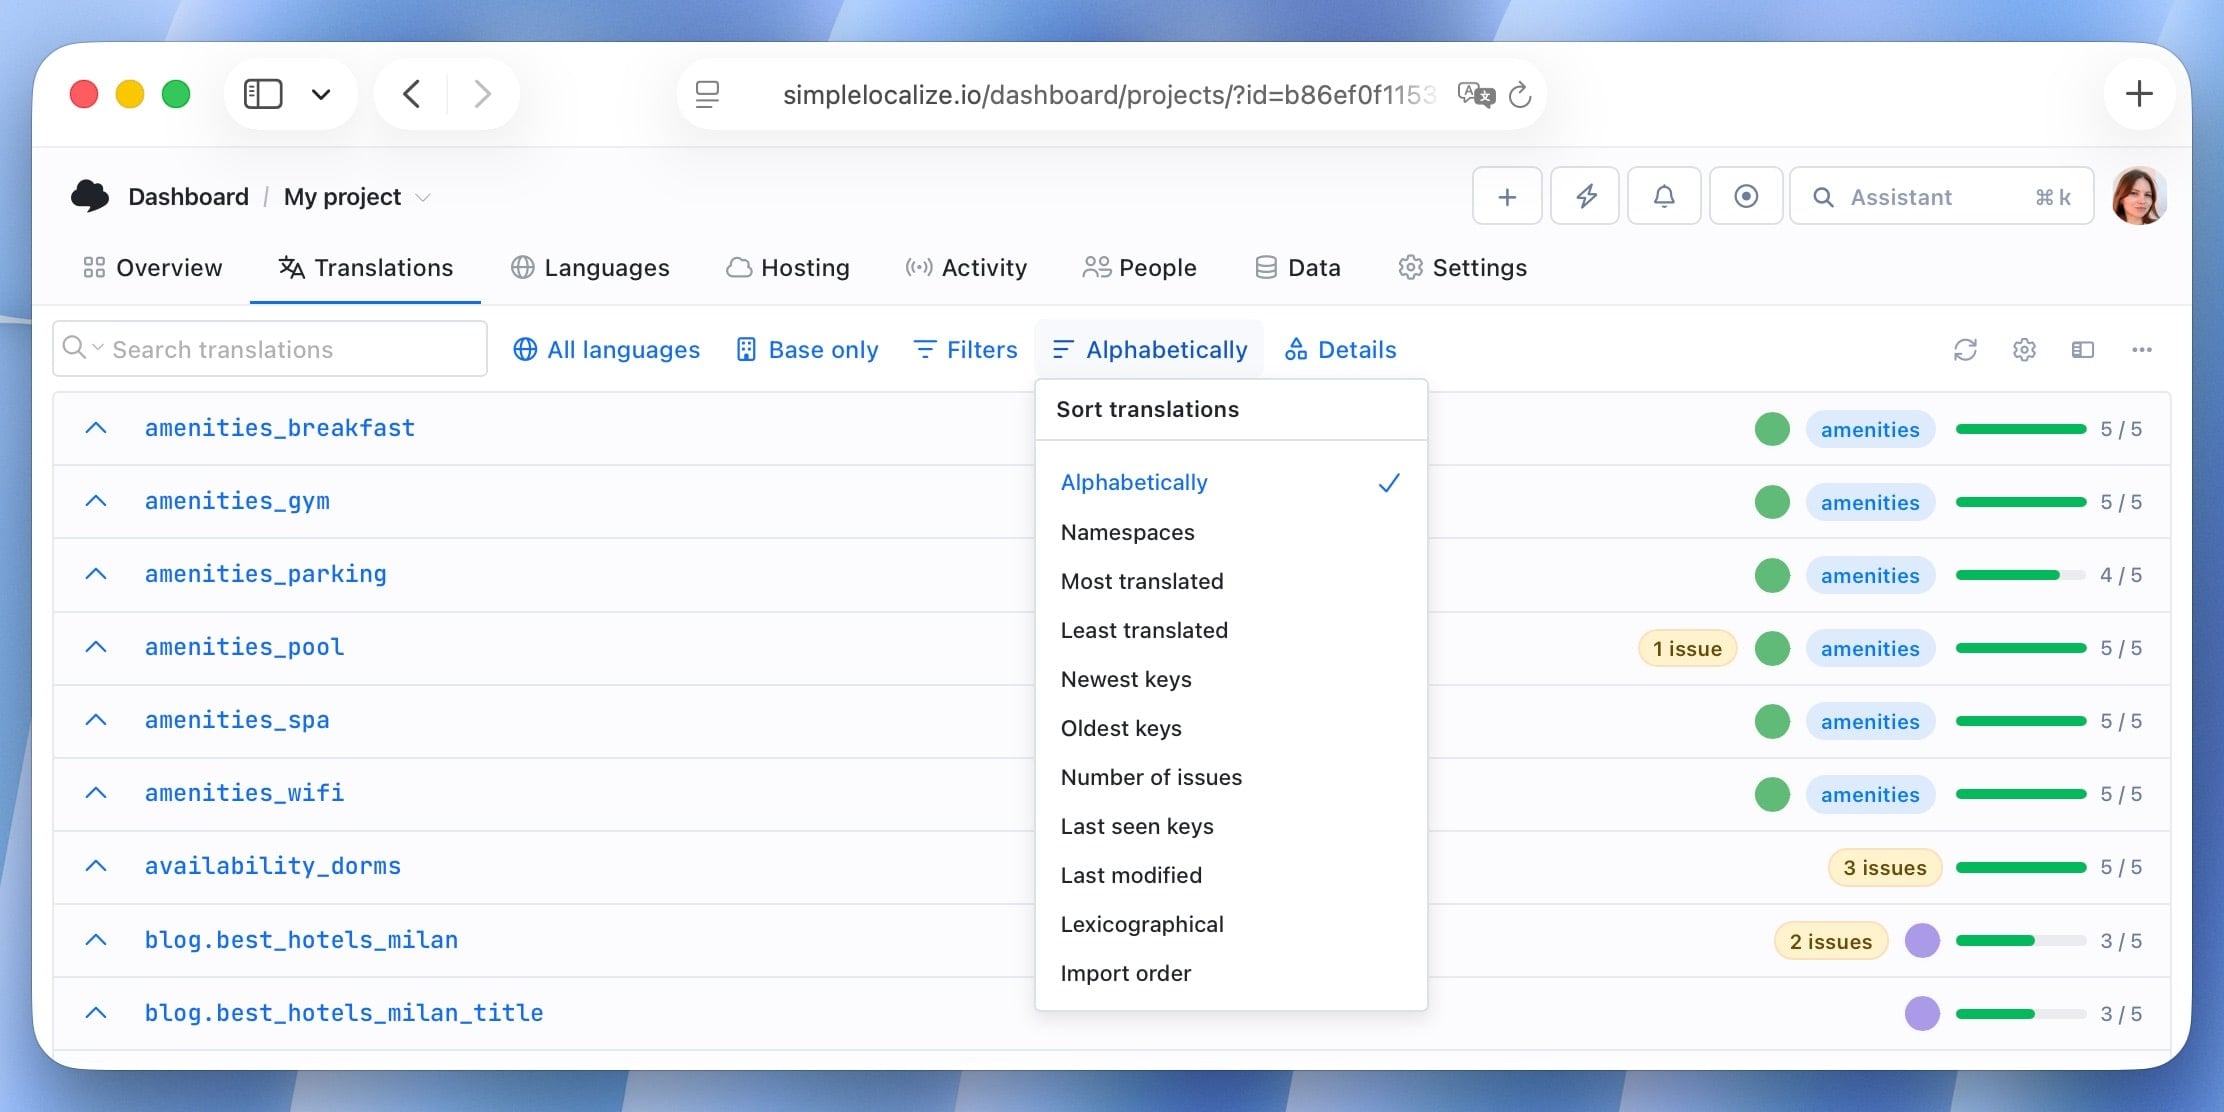The image size is (2224, 1112).
Task: Select the checked Alphabetically option
Action: click(x=1231, y=483)
